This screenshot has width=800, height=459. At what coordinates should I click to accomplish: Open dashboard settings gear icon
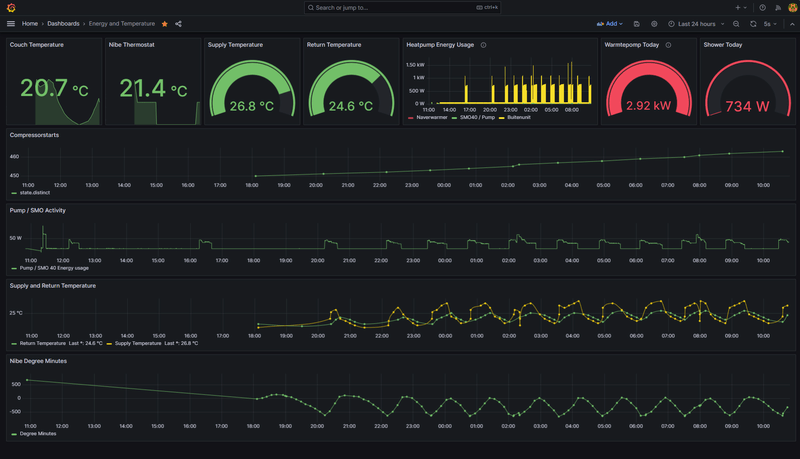coord(654,24)
